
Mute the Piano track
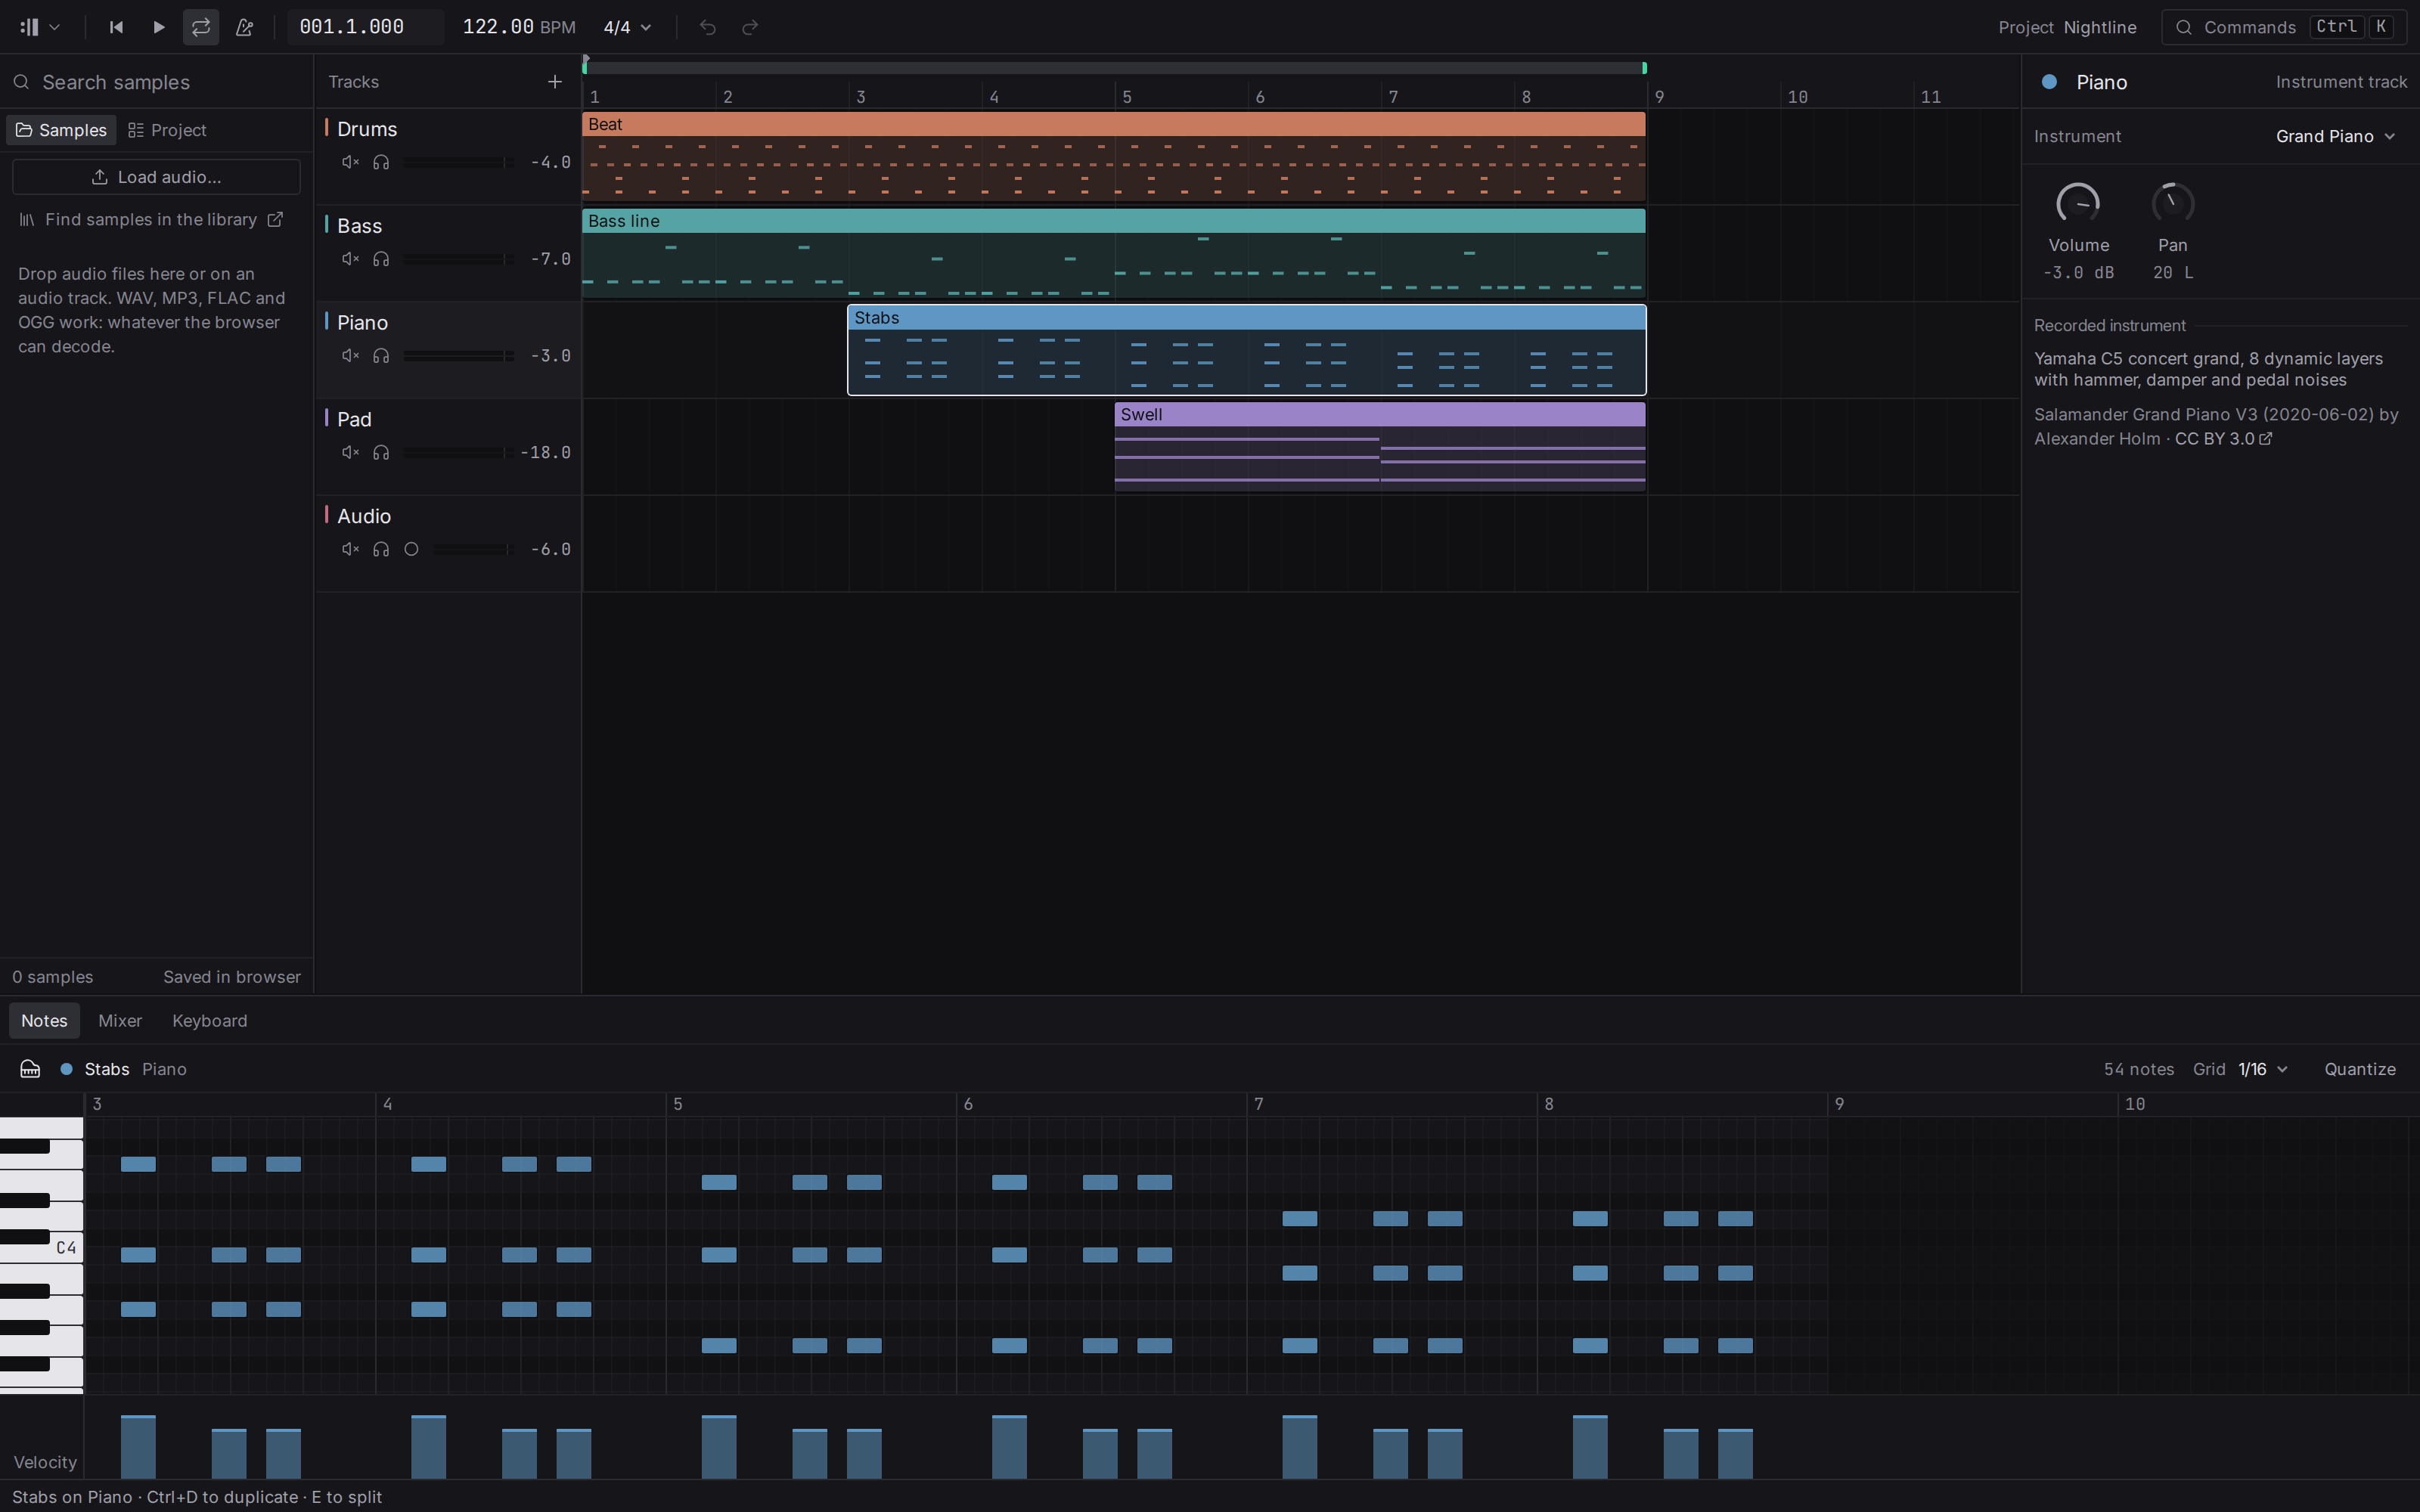(x=350, y=356)
